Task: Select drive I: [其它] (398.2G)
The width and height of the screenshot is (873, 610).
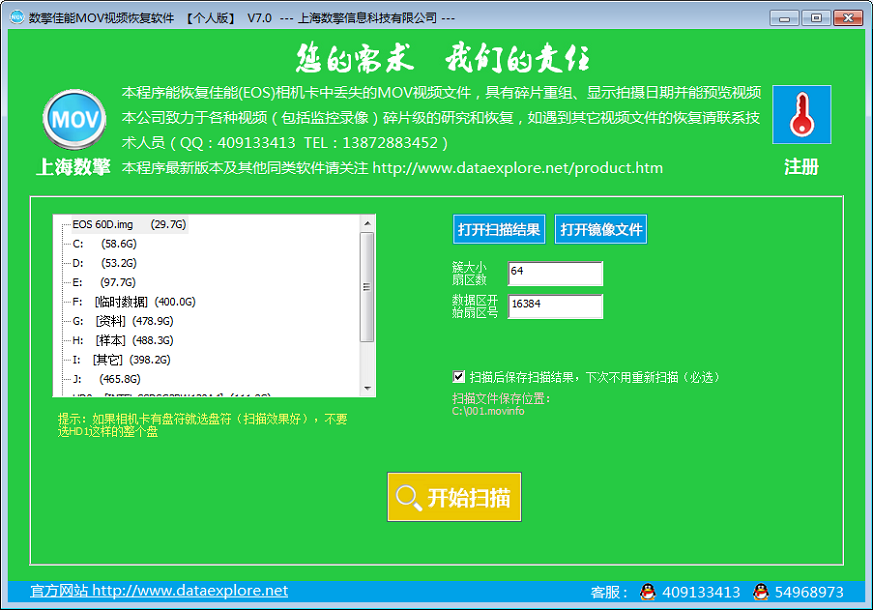Action: tap(121, 360)
